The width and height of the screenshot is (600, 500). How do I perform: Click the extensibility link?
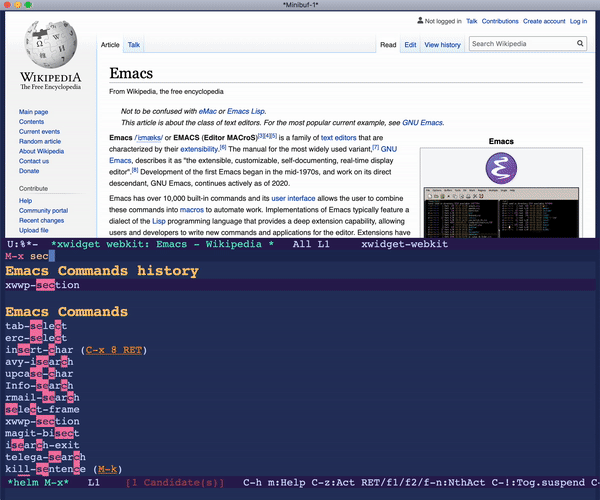point(199,149)
